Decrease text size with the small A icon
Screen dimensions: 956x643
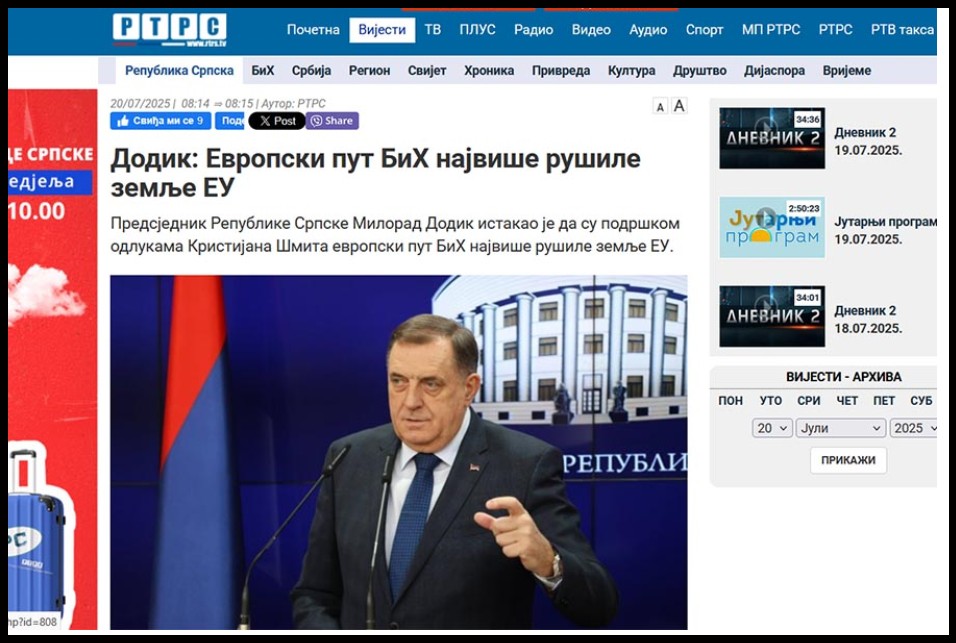[x=660, y=107]
